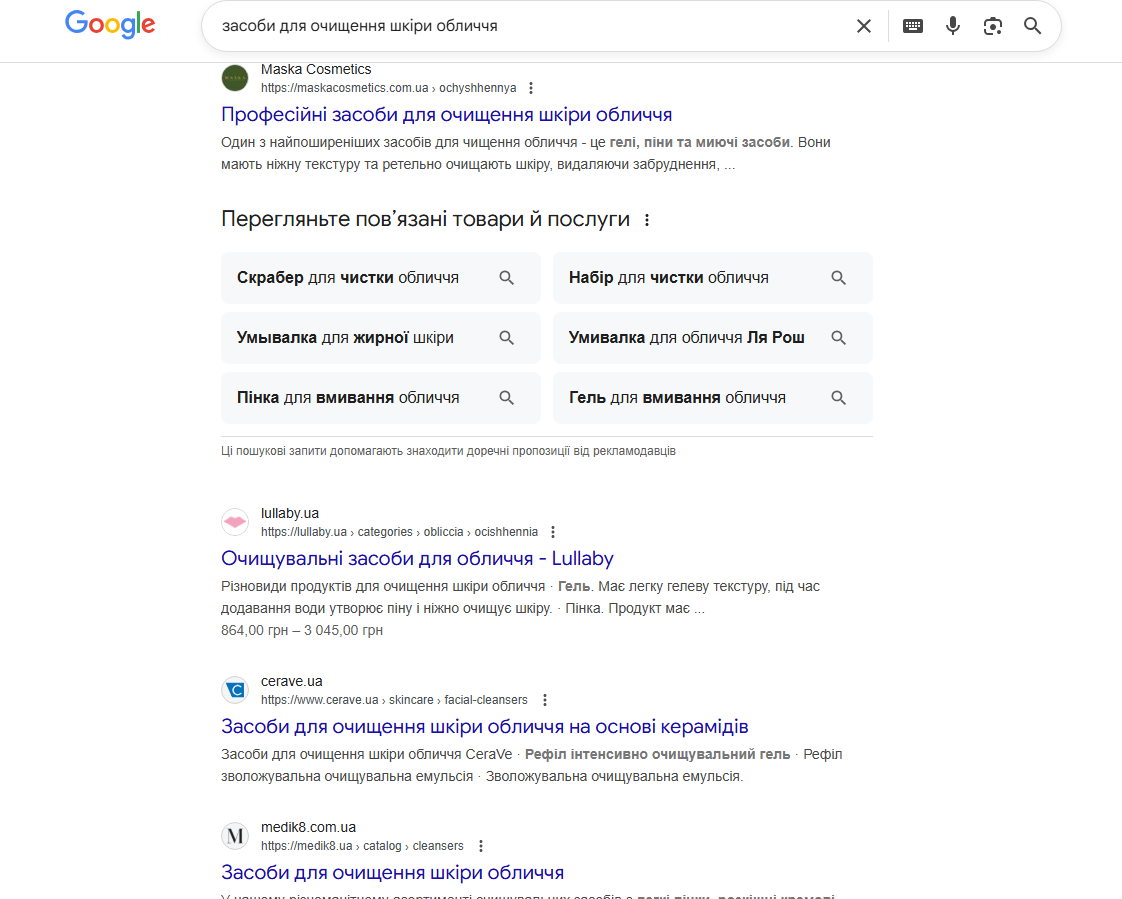Open the options menu for the Maska Cosmetics result
This screenshot has height=899, width=1122.
tap(530, 88)
